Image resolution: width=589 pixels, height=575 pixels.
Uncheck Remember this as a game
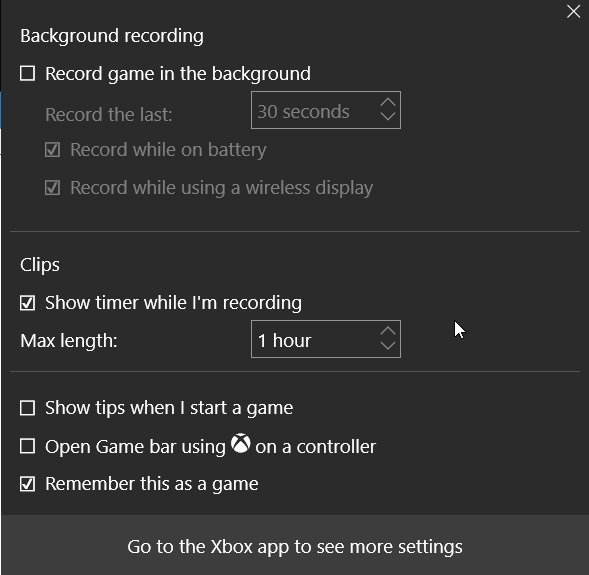point(27,484)
